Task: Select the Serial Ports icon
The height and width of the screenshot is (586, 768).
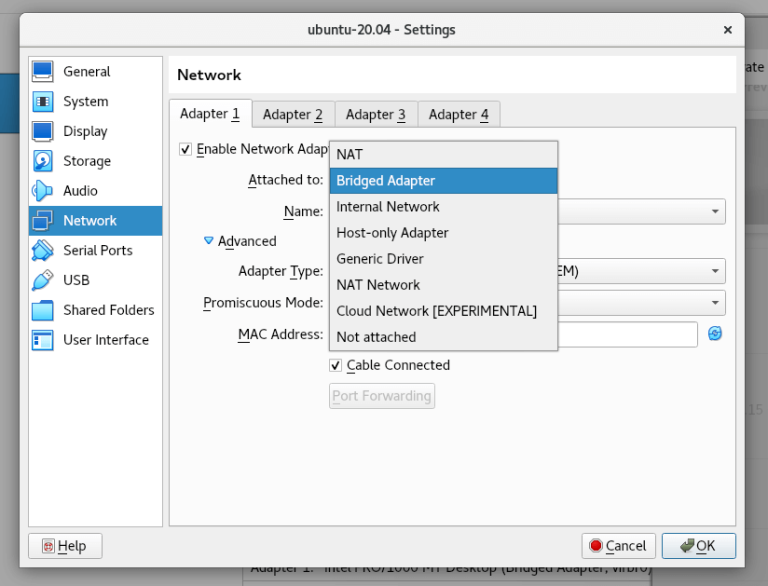Action: pyautogui.click(x=43, y=250)
